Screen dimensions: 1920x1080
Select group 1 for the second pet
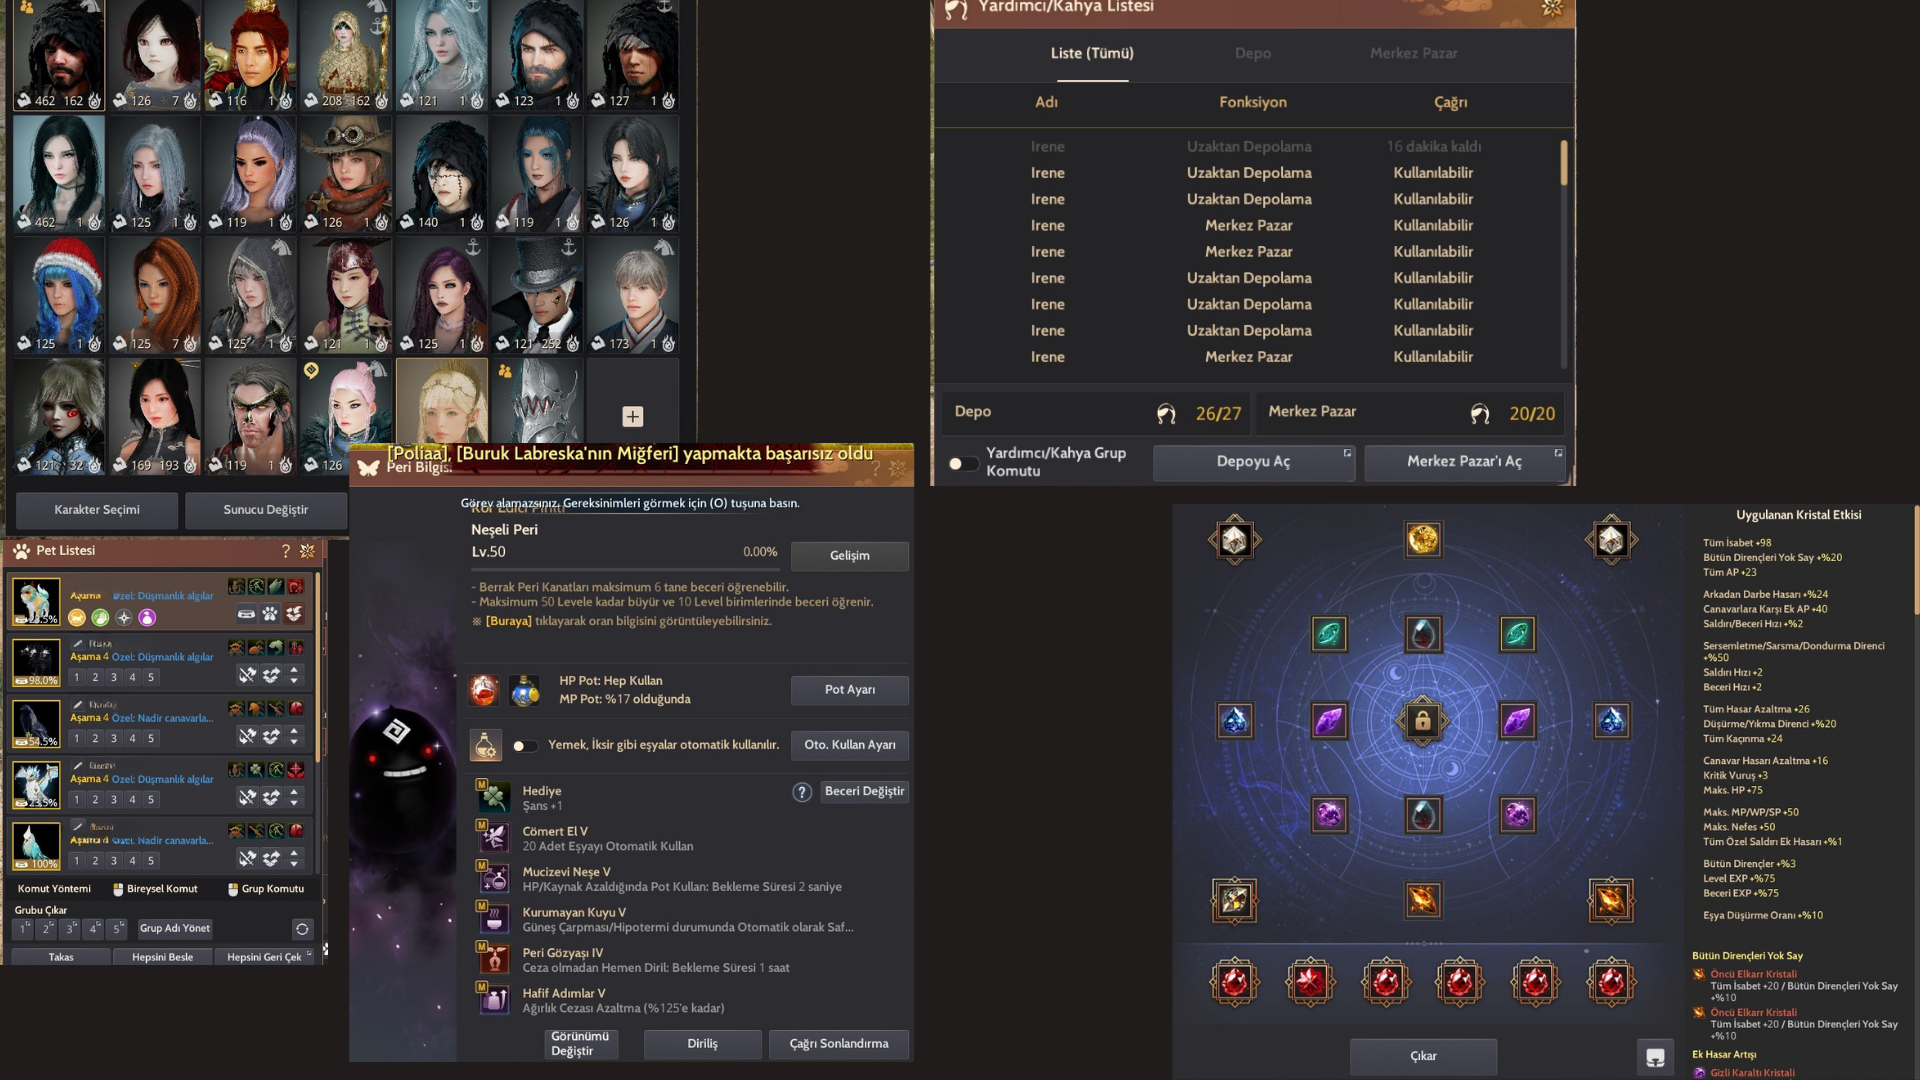tap(77, 677)
